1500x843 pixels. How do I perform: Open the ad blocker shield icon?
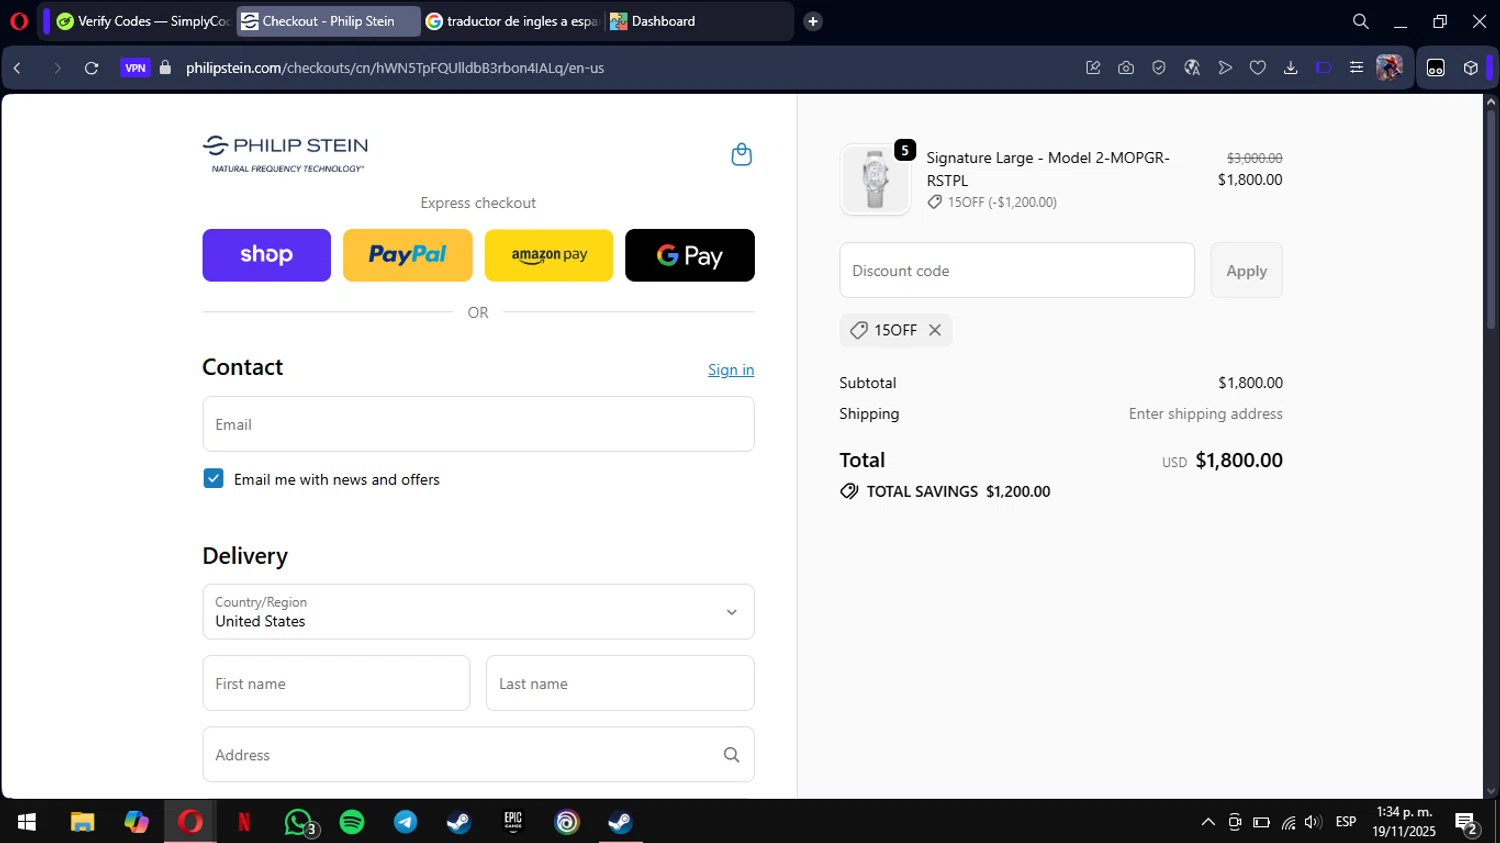click(1159, 68)
